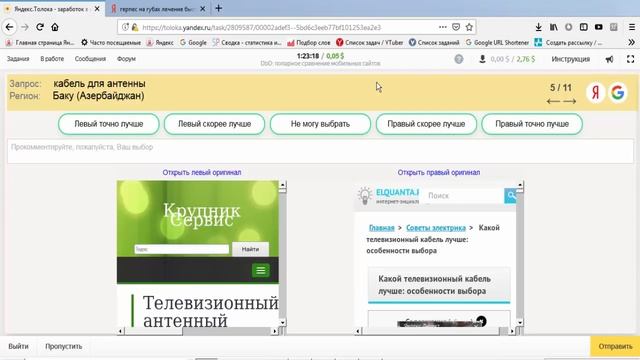Close the Яндекс.Толока tab
Viewport: 640px width, 360px height.
(97, 9)
